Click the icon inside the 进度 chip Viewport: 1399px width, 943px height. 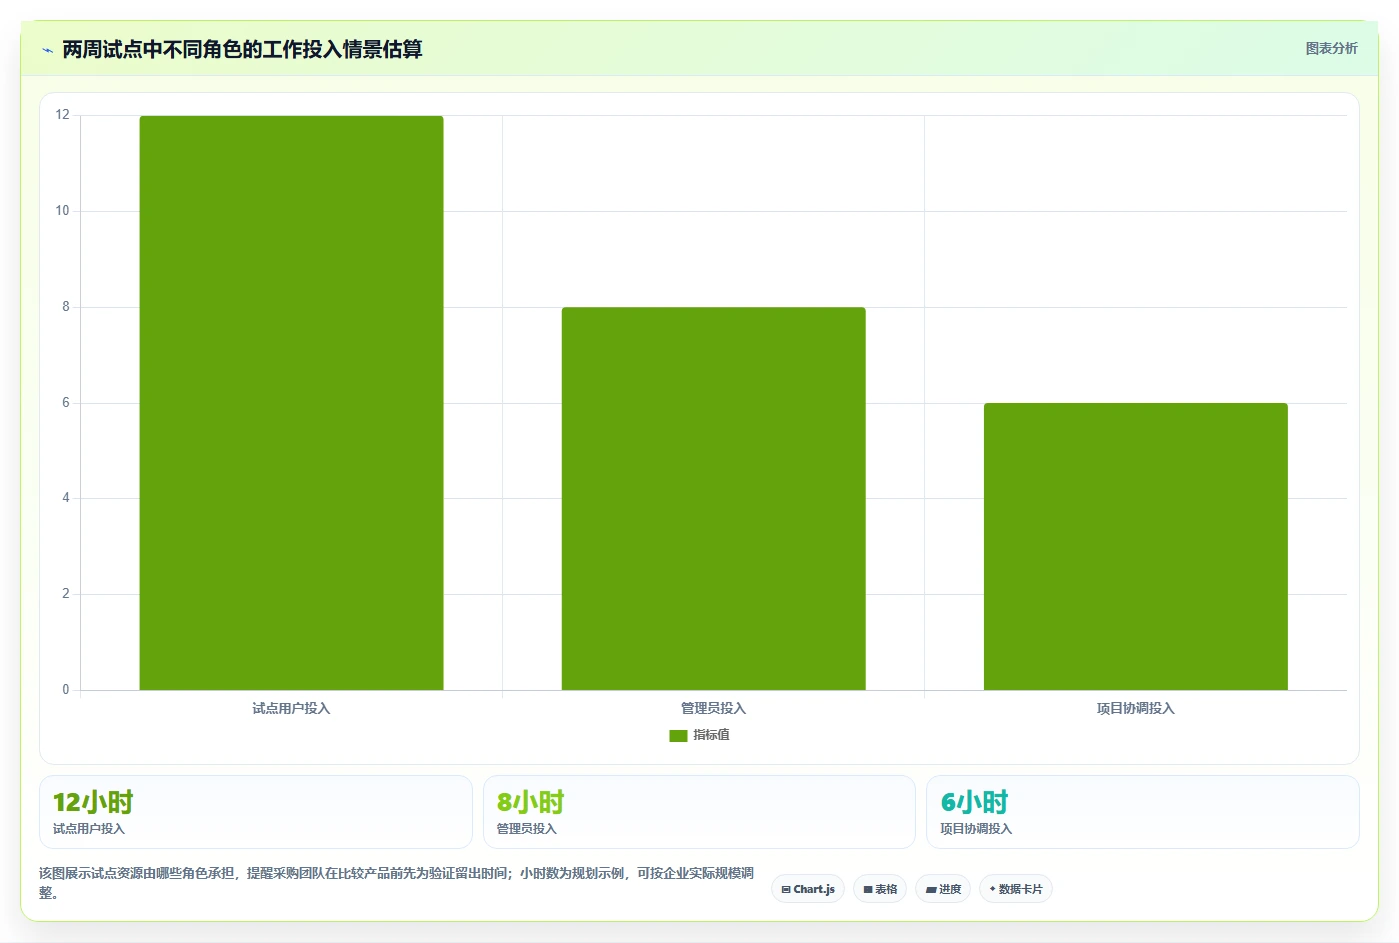[931, 889]
